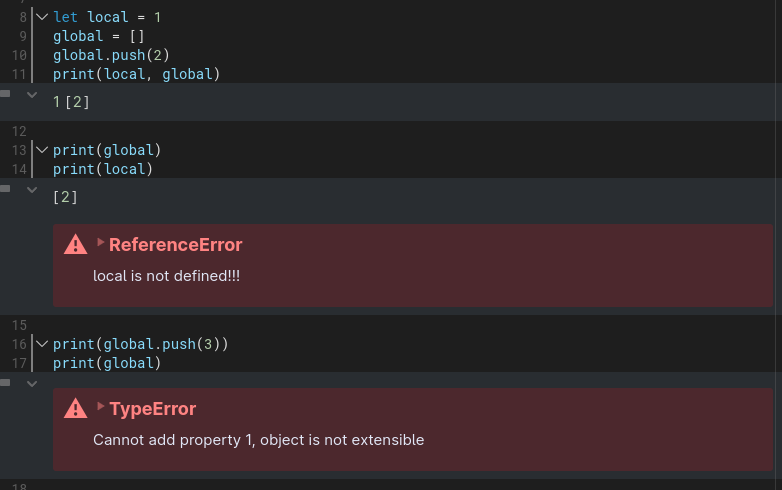Collapse the code block at print(global.push(3))
This screenshot has height=490, width=782.
[42, 343]
